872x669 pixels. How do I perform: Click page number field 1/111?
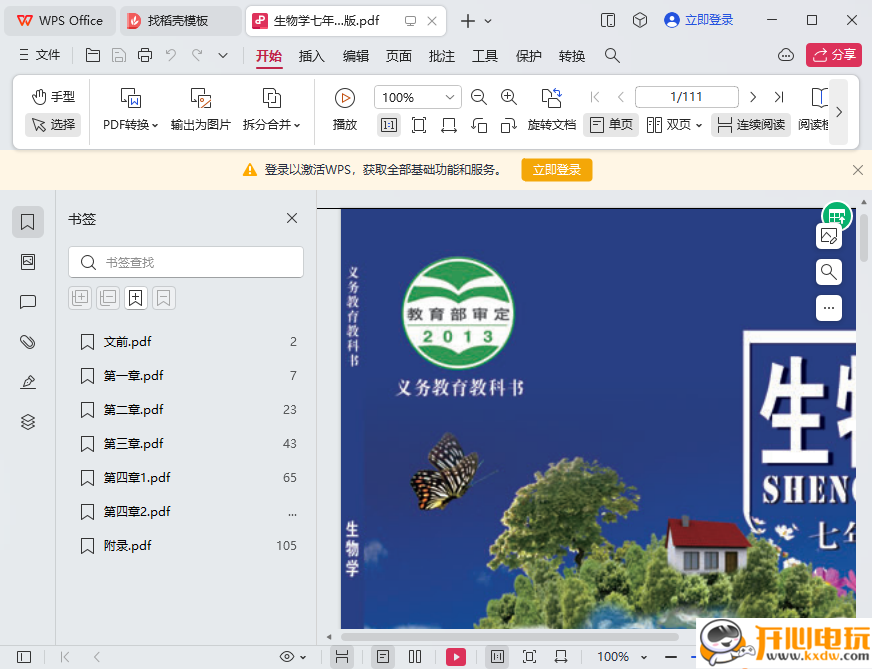(x=687, y=97)
